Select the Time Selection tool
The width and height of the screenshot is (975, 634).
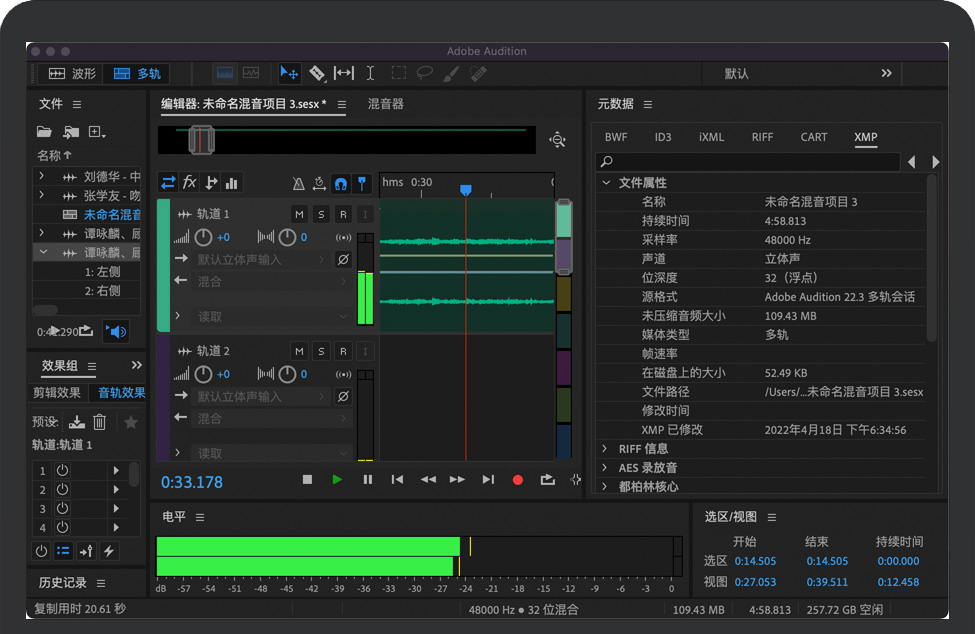[370, 73]
